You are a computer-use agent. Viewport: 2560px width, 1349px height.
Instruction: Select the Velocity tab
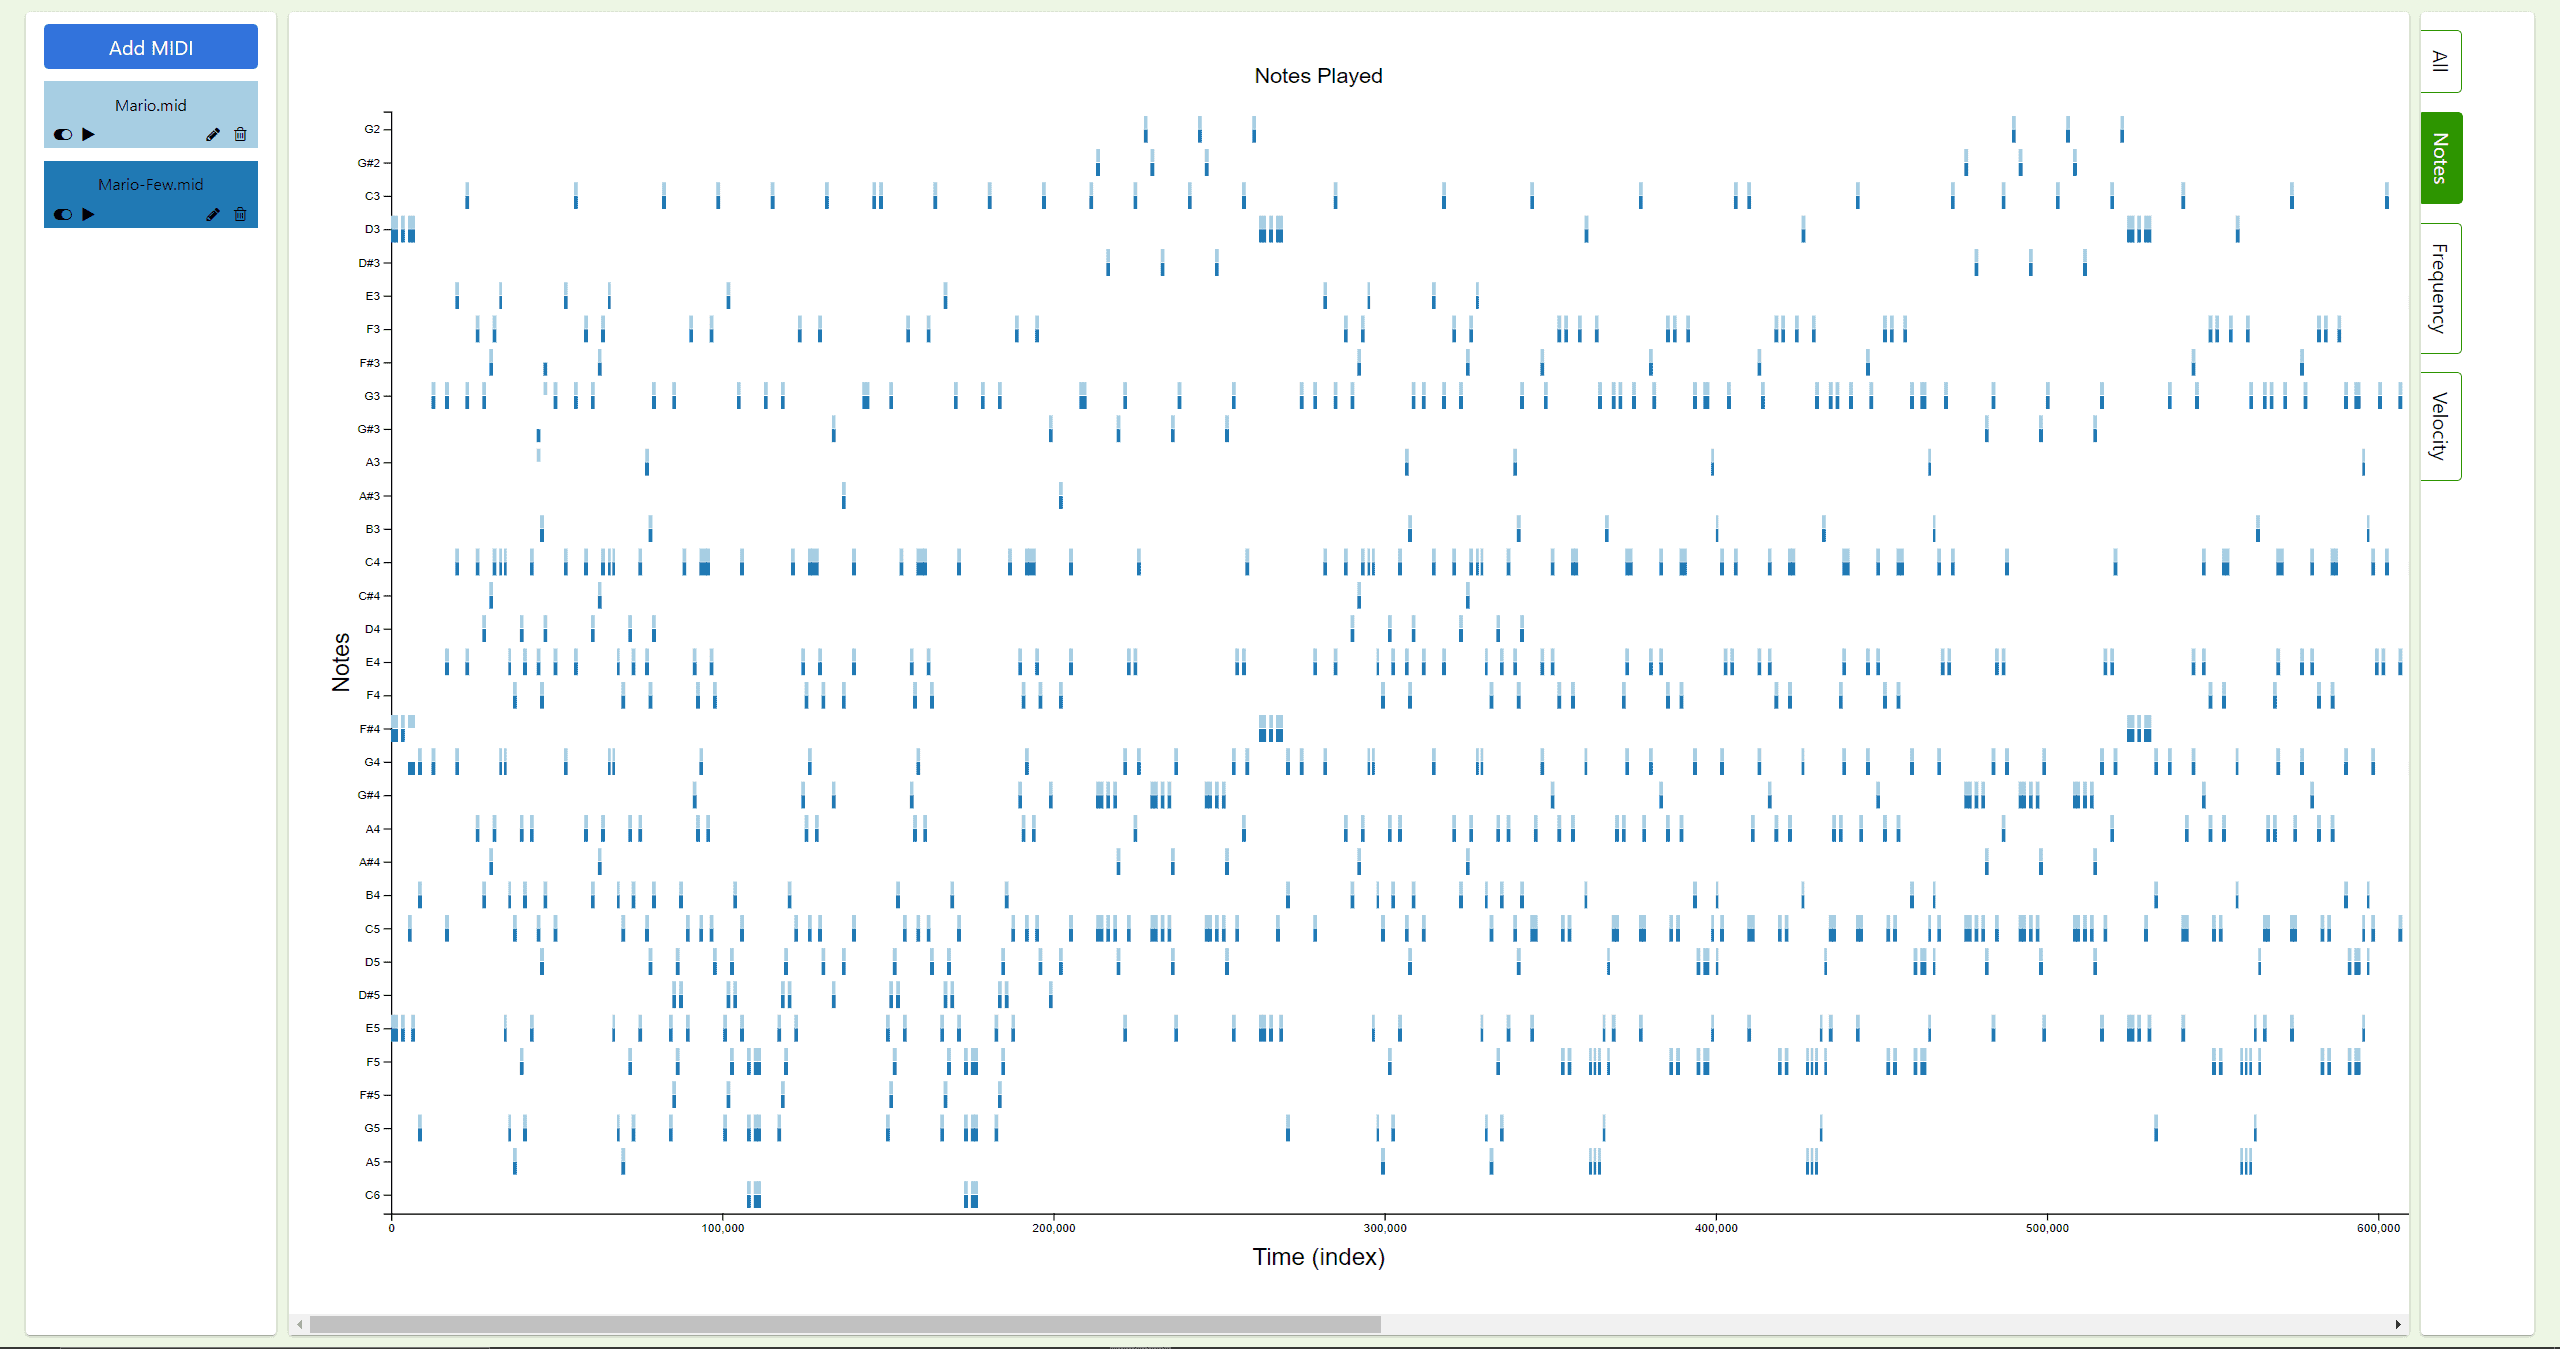2439,425
